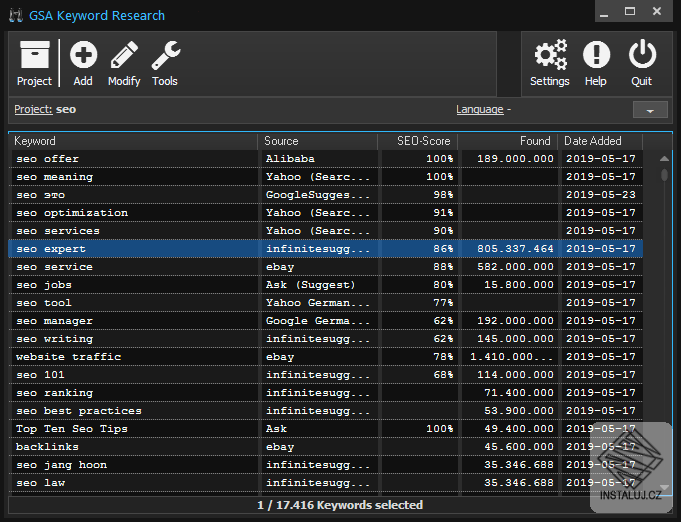Click the binoculars app icon in title bar
This screenshot has width=681, height=522.
pyautogui.click(x=16, y=15)
